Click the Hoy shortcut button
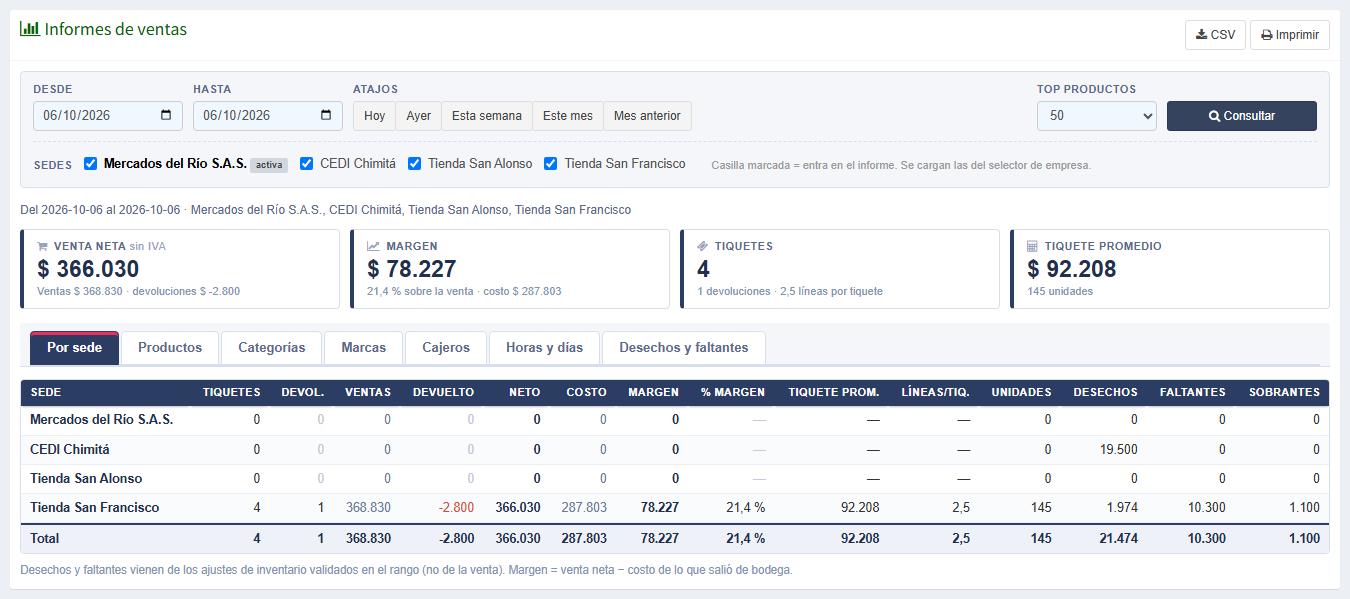1350x599 pixels. pyautogui.click(x=374, y=116)
